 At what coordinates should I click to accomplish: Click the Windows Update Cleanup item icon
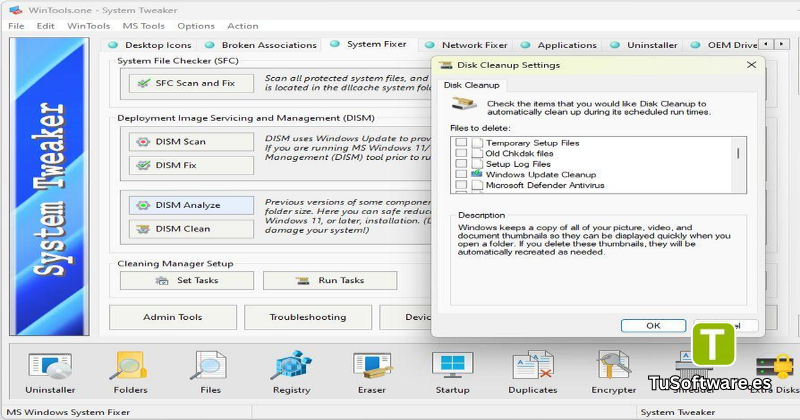pyautogui.click(x=477, y=174)
